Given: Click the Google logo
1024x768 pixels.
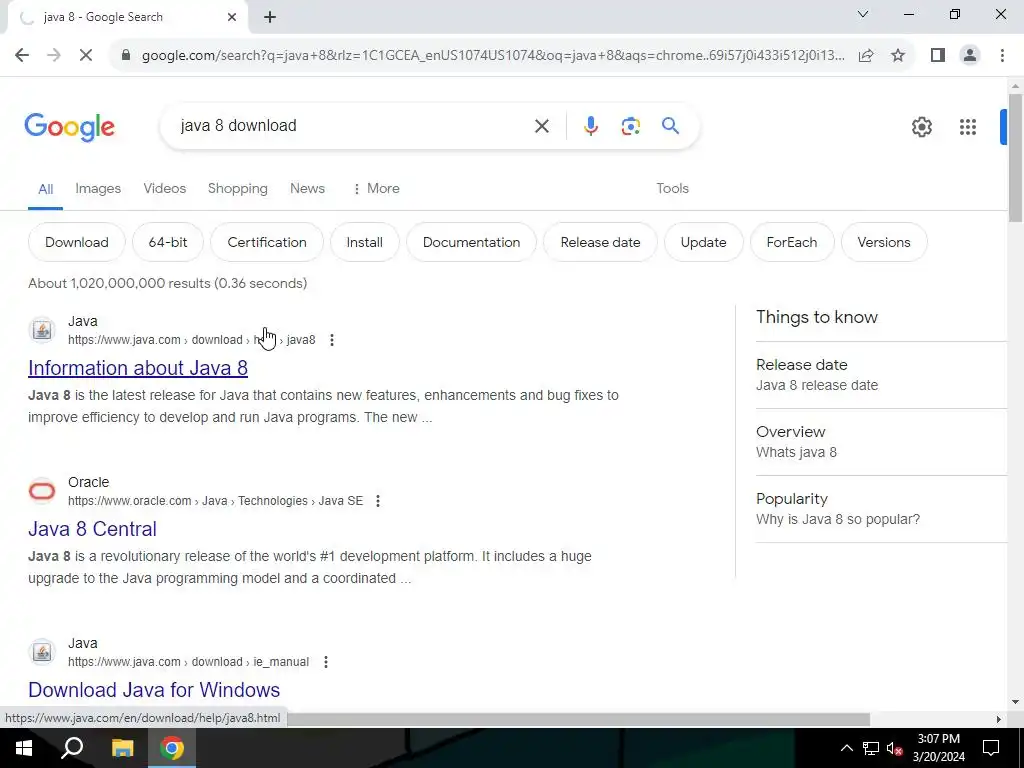Looking at the screenshot, I should (x=69, y=127).
